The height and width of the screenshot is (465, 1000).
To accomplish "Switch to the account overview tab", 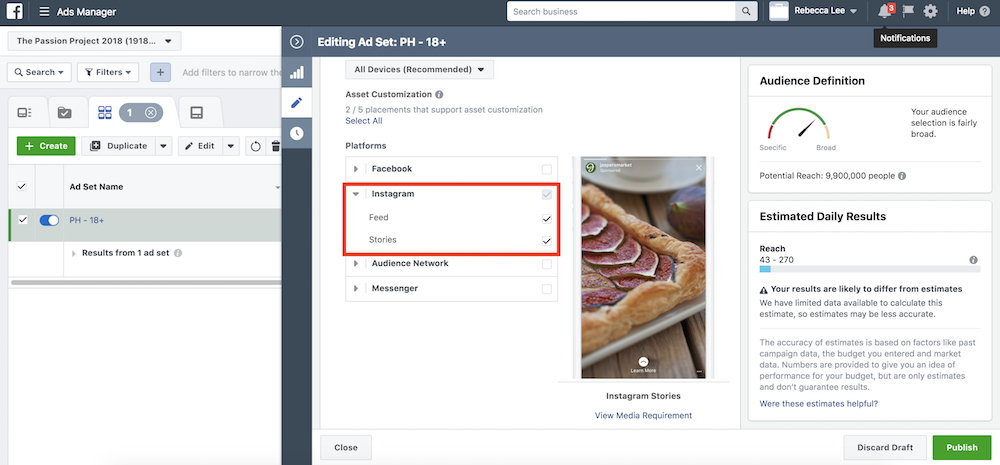I will 25,113.
